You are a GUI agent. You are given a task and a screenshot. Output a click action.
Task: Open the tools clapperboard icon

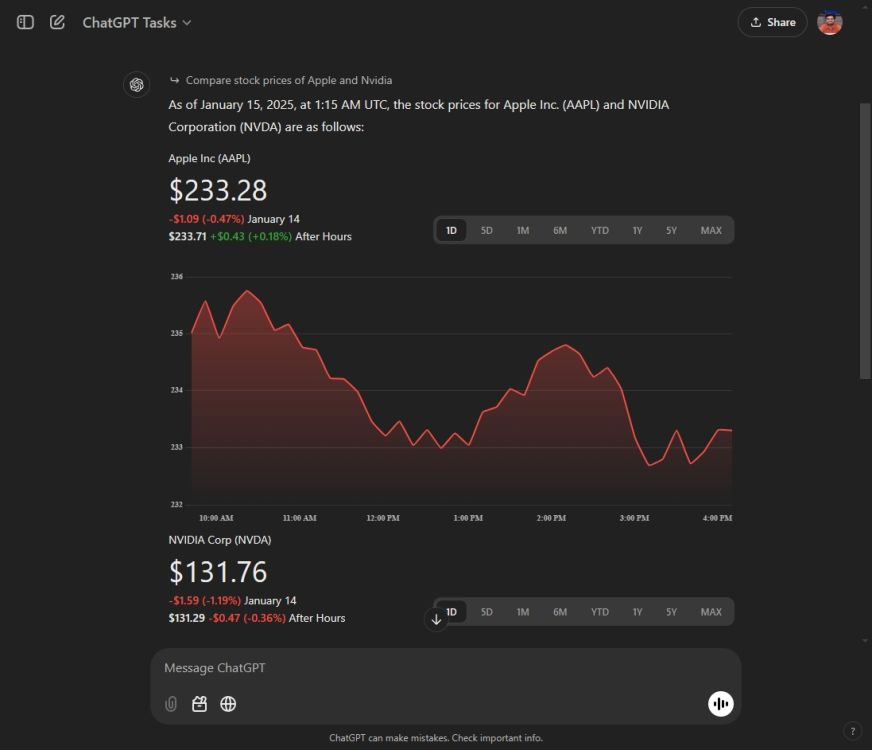coord(199,704)
